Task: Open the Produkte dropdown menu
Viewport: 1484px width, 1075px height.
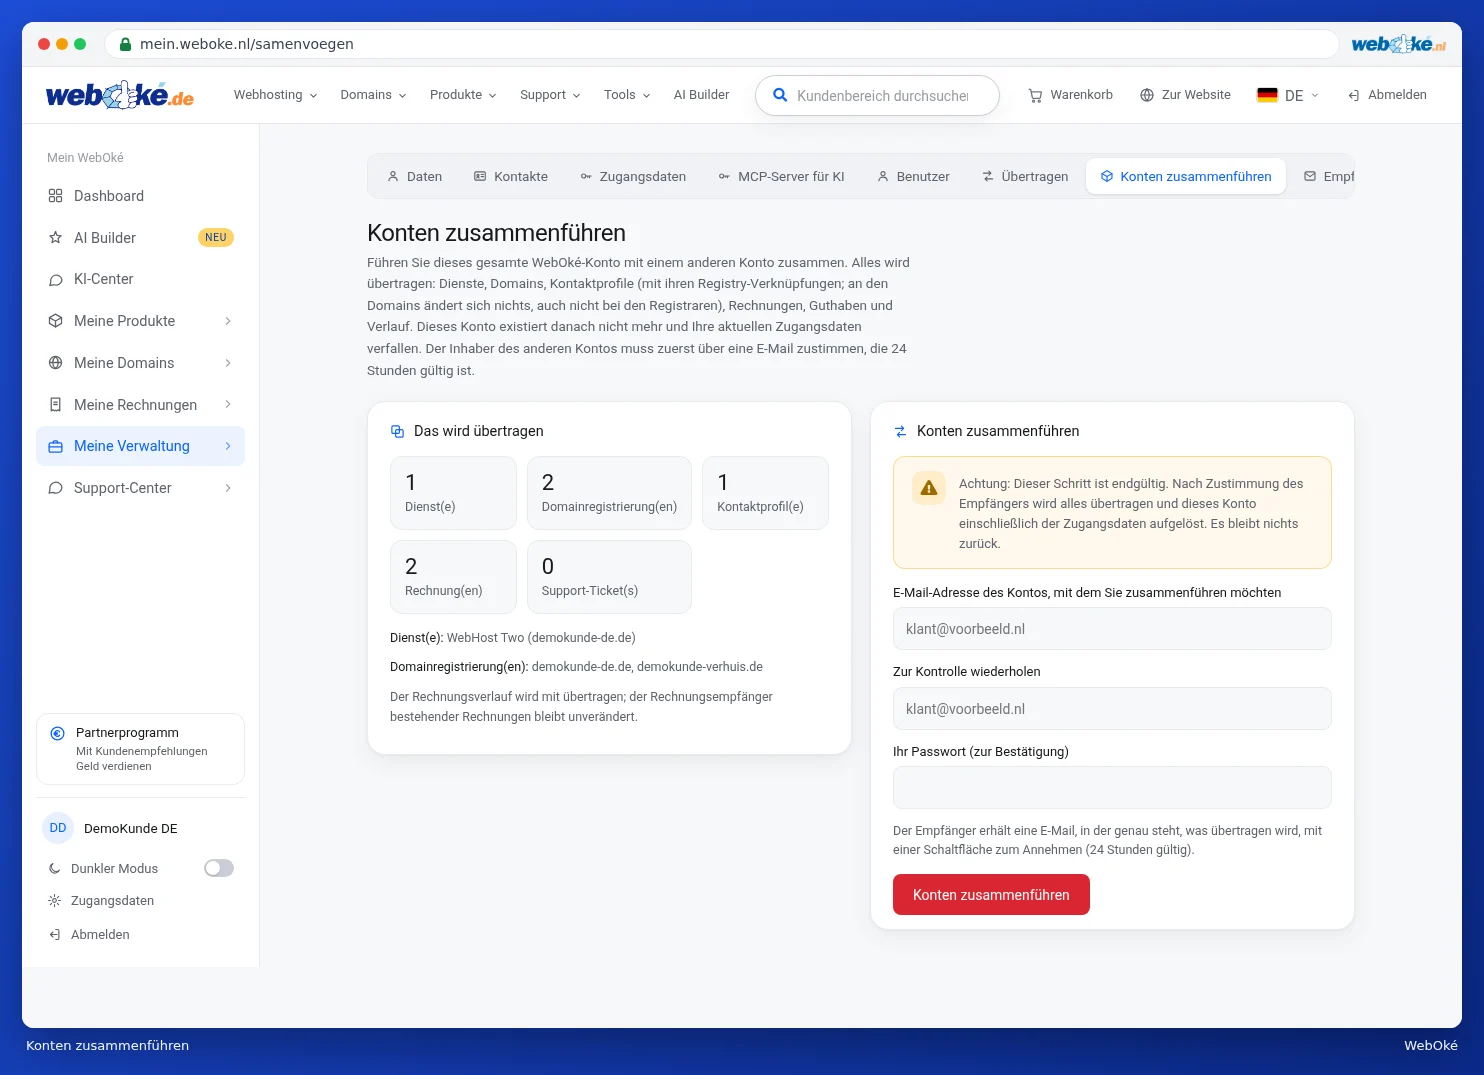Action: (463, 95)
